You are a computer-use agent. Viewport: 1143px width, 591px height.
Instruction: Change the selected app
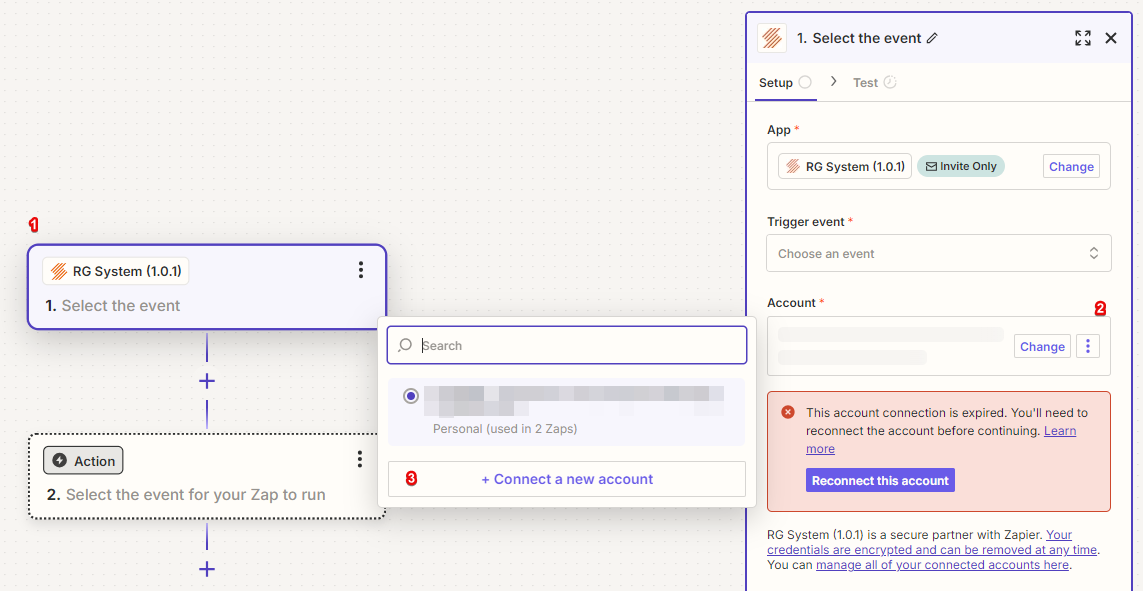[x=1071, y=166]
